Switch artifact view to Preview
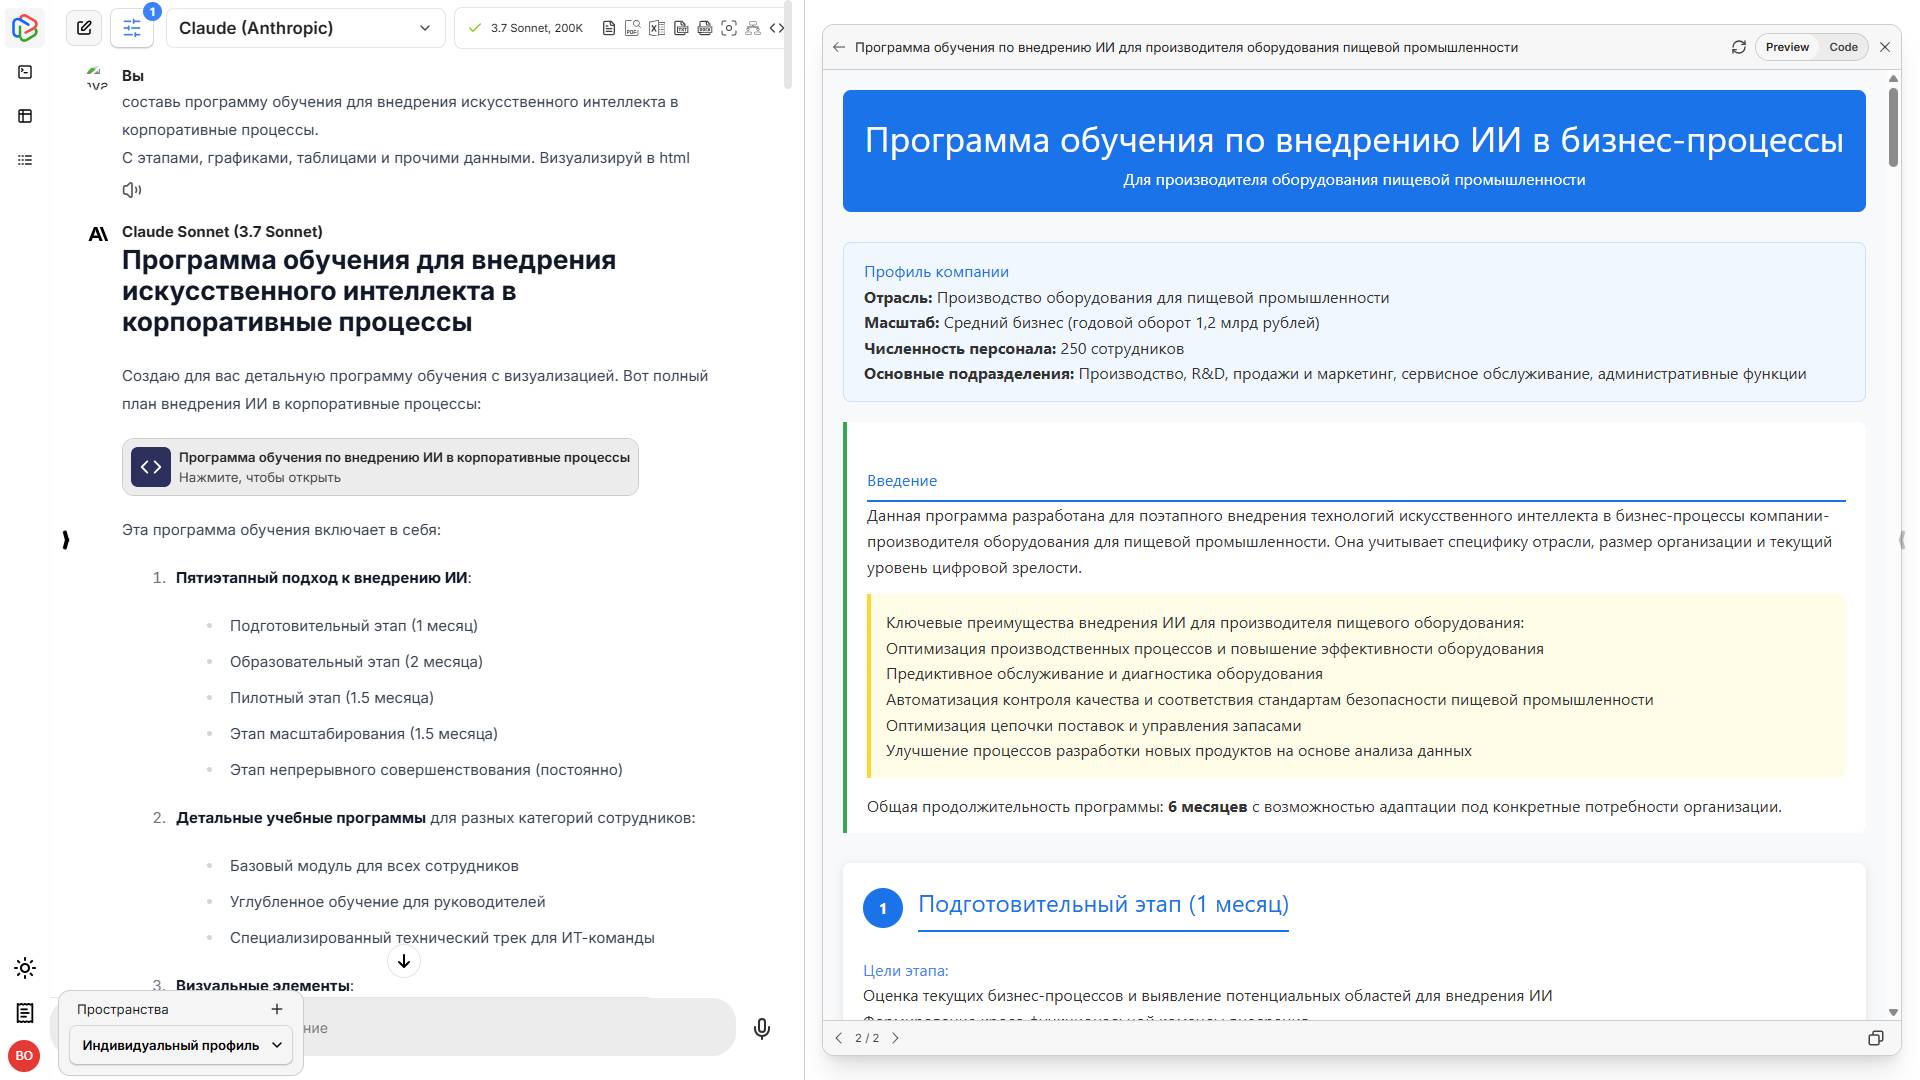Screen dimensions: 1920x1080 point(1787,47)
